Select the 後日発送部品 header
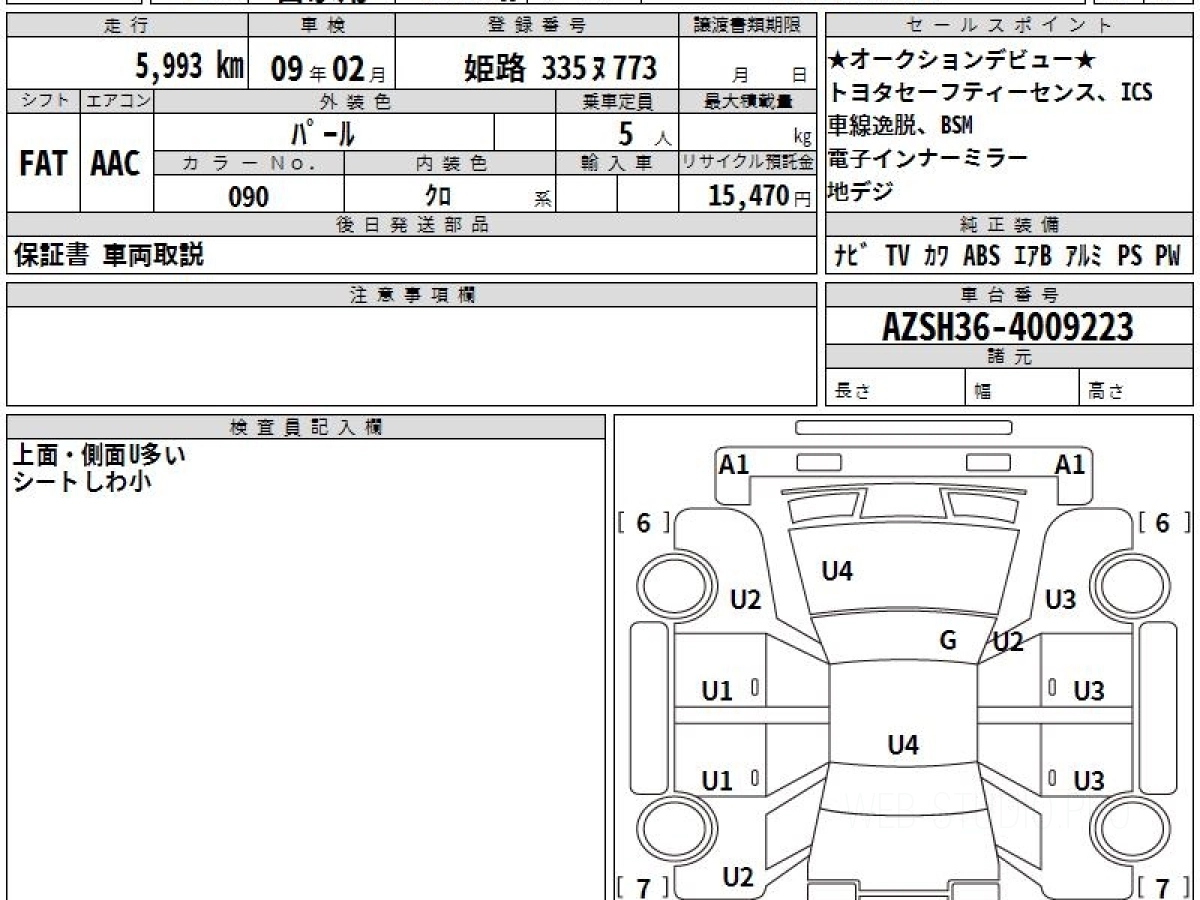The width and height of the screenshot is (1200, 900). point(412,225)
